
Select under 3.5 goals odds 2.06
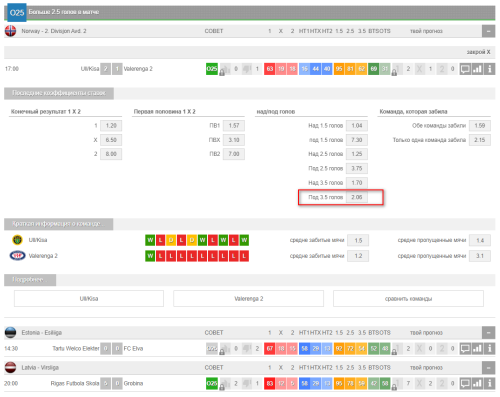(357, 197)
